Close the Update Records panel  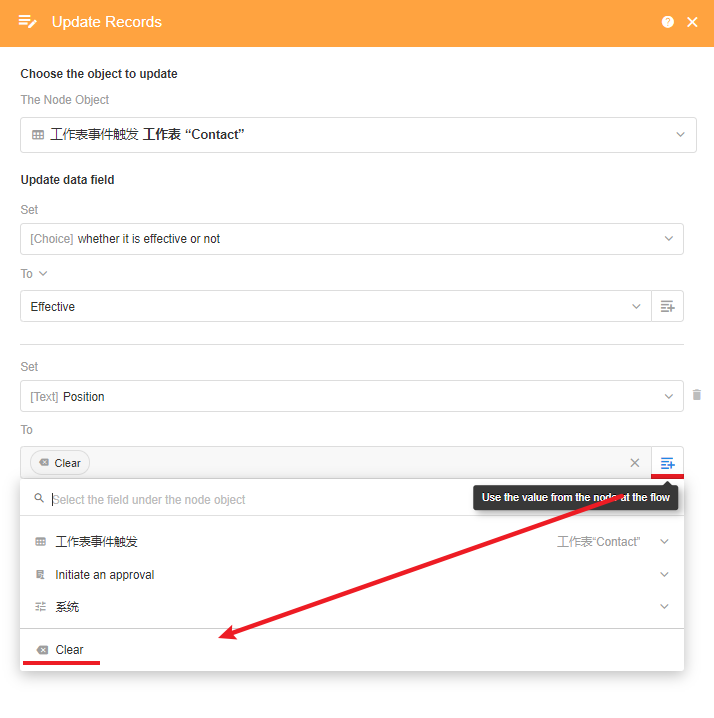pos(692,22)
